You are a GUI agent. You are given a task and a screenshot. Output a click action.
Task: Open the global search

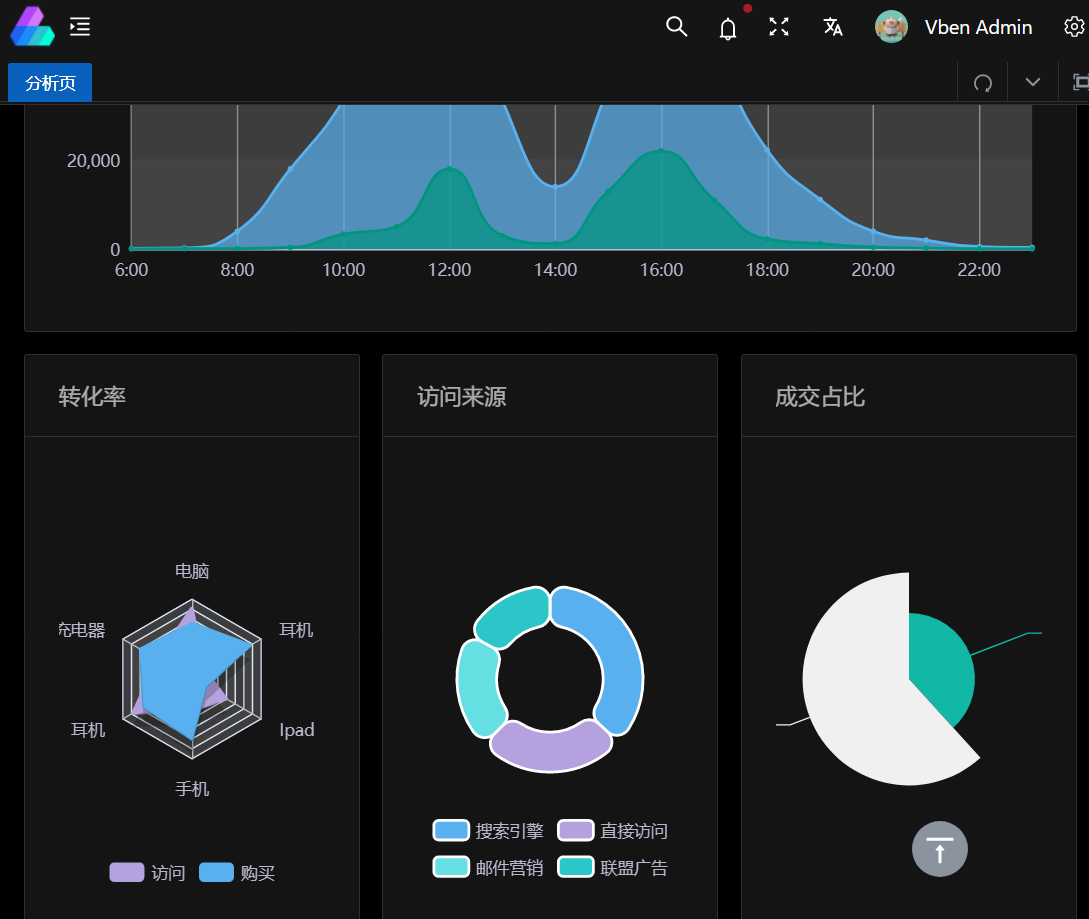(x=676, y=27)
